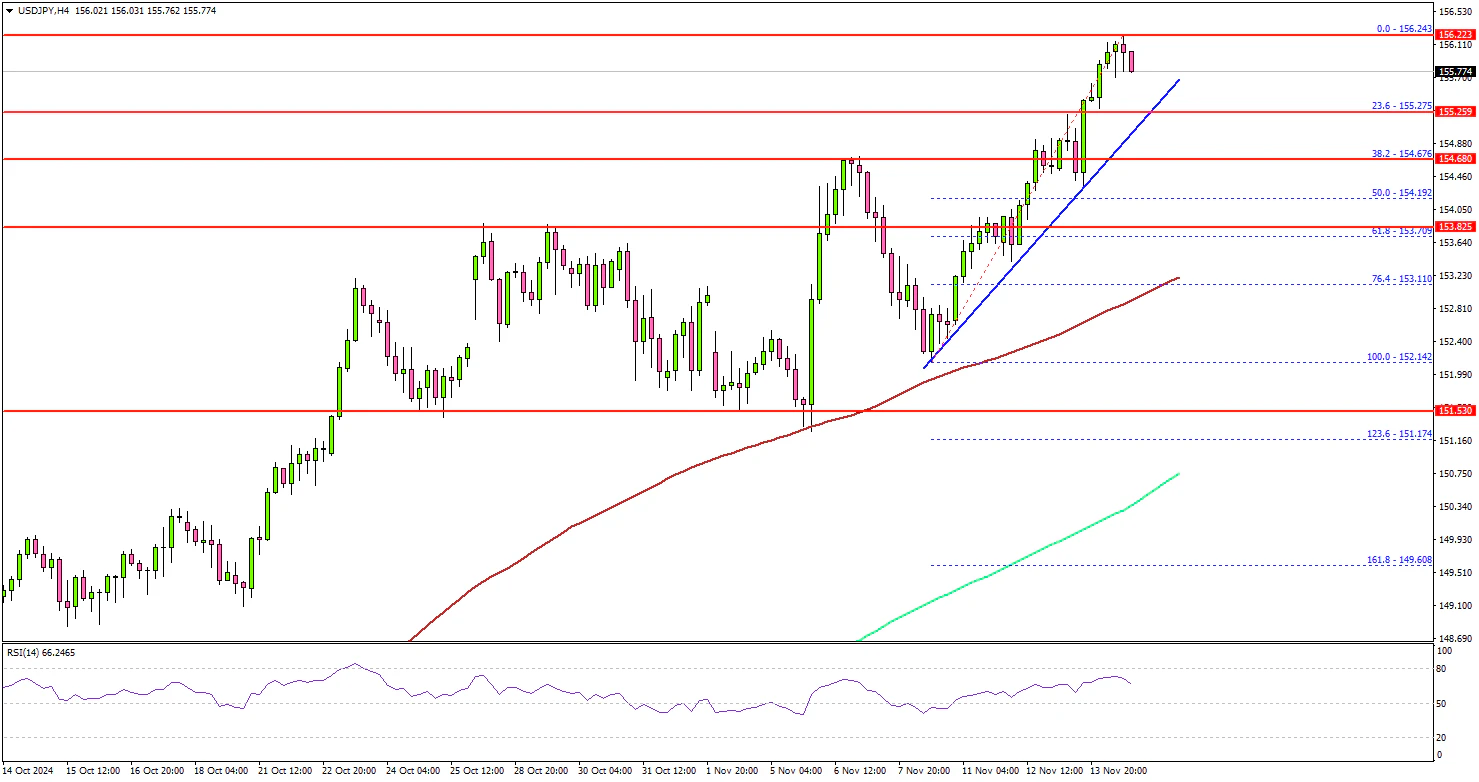Select the red 153.825 price level tag
This screenshot has width=1479, height=782.
tap(1455, 227)
